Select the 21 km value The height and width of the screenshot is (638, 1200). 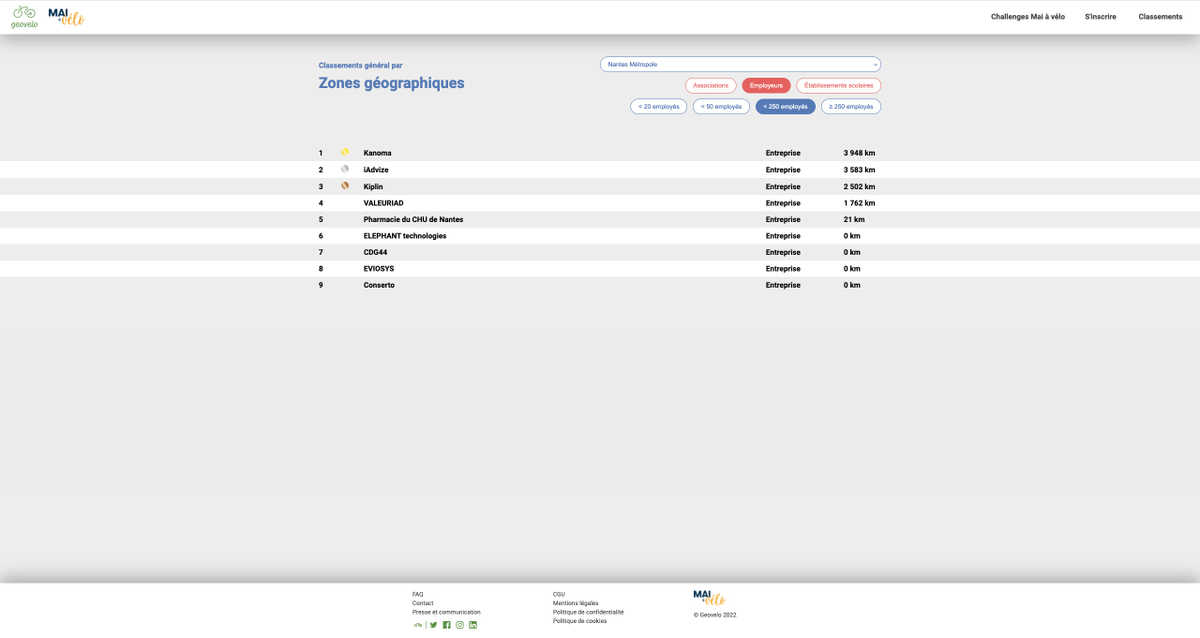pos(854,220)
